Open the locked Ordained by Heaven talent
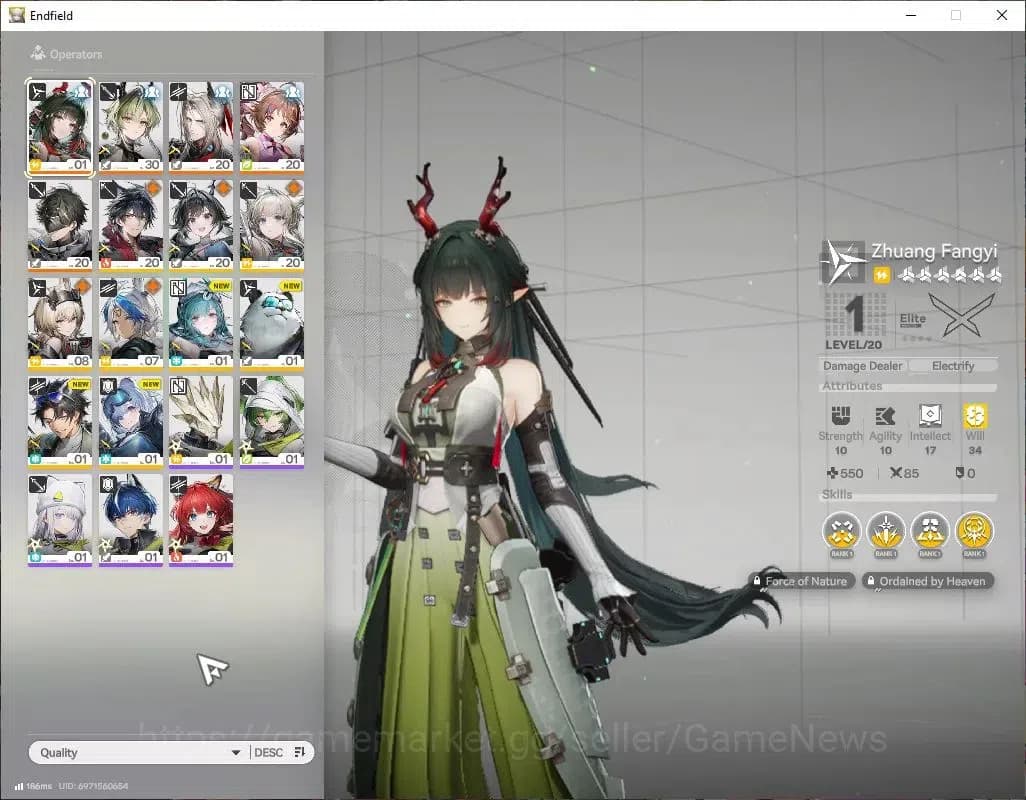This screenshot has height=800, width=1026. 927,581
